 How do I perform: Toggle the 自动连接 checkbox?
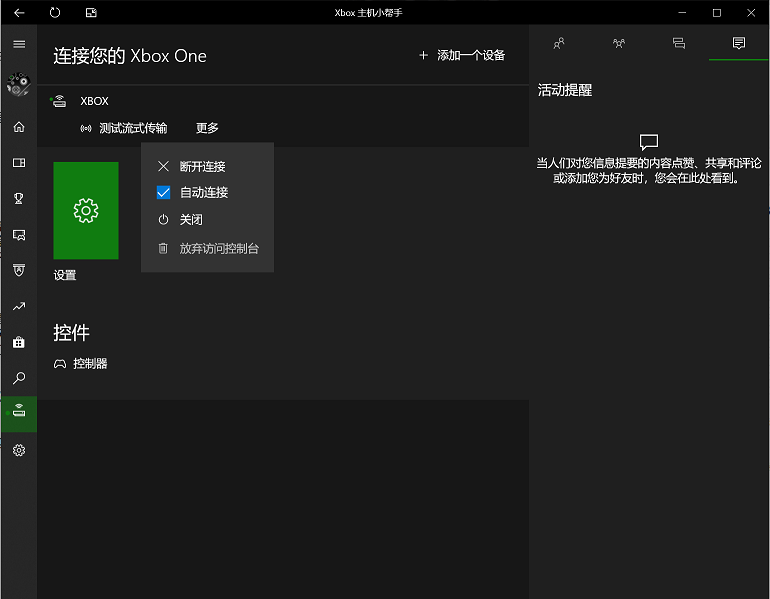pyautogui.click(x=164, y=192)
